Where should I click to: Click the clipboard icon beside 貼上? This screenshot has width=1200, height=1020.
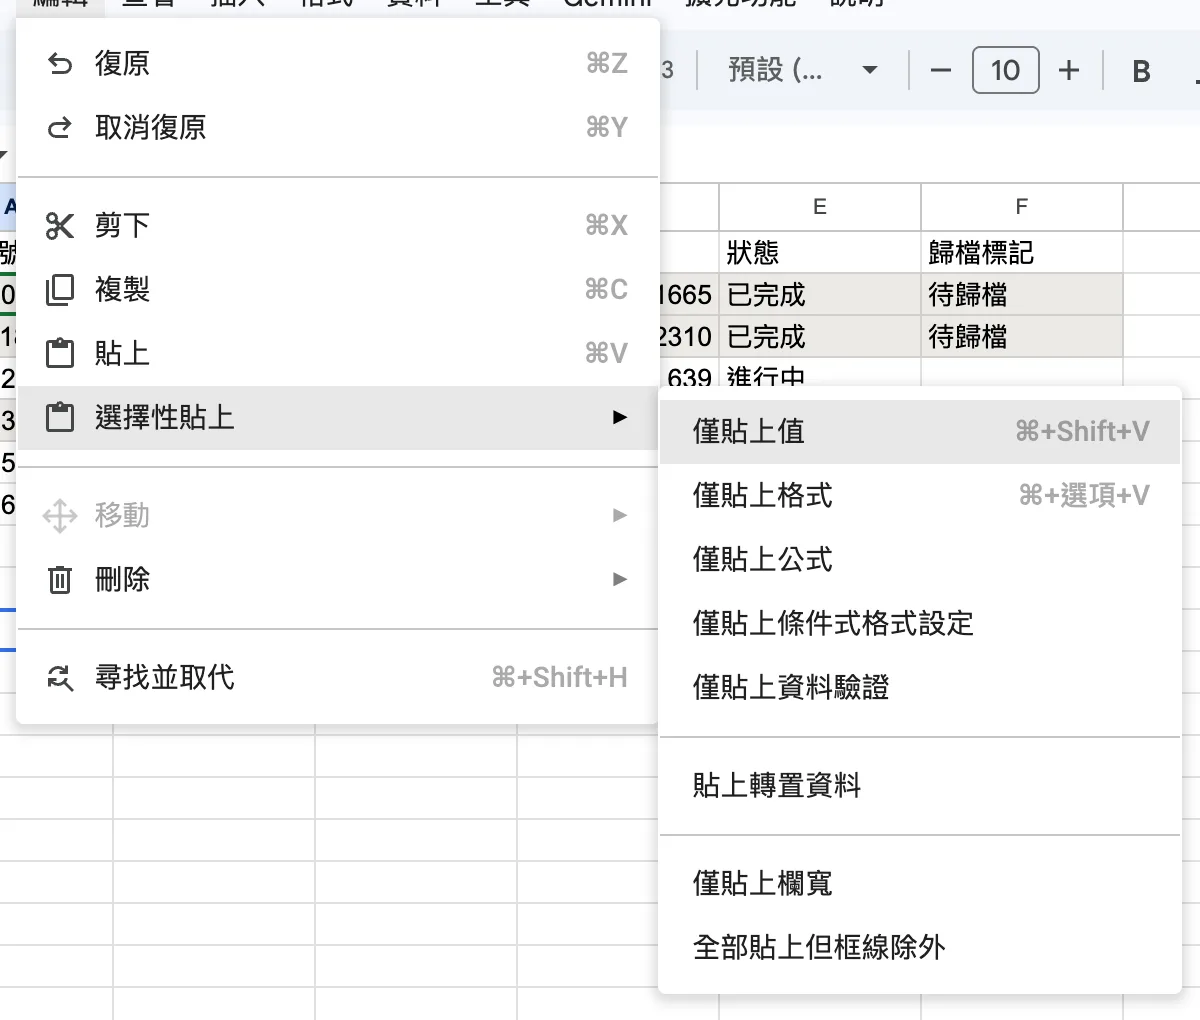click(x=60, y=354)
